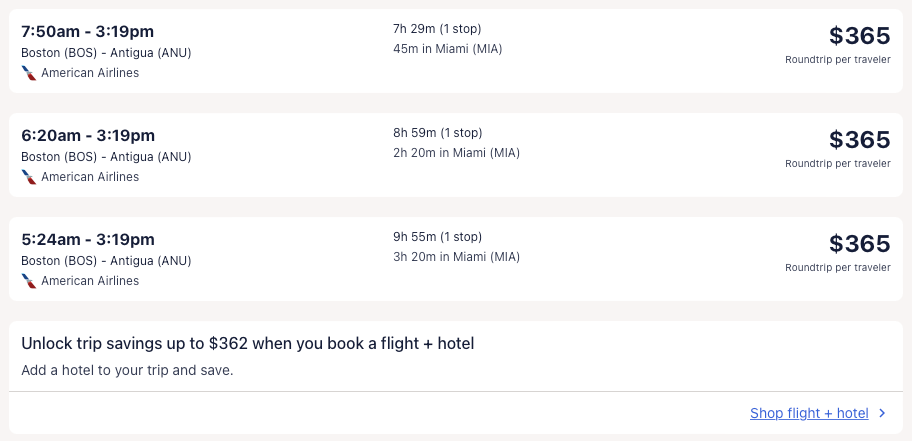Click the $365 price on 7:50am flight

[859, 36]
